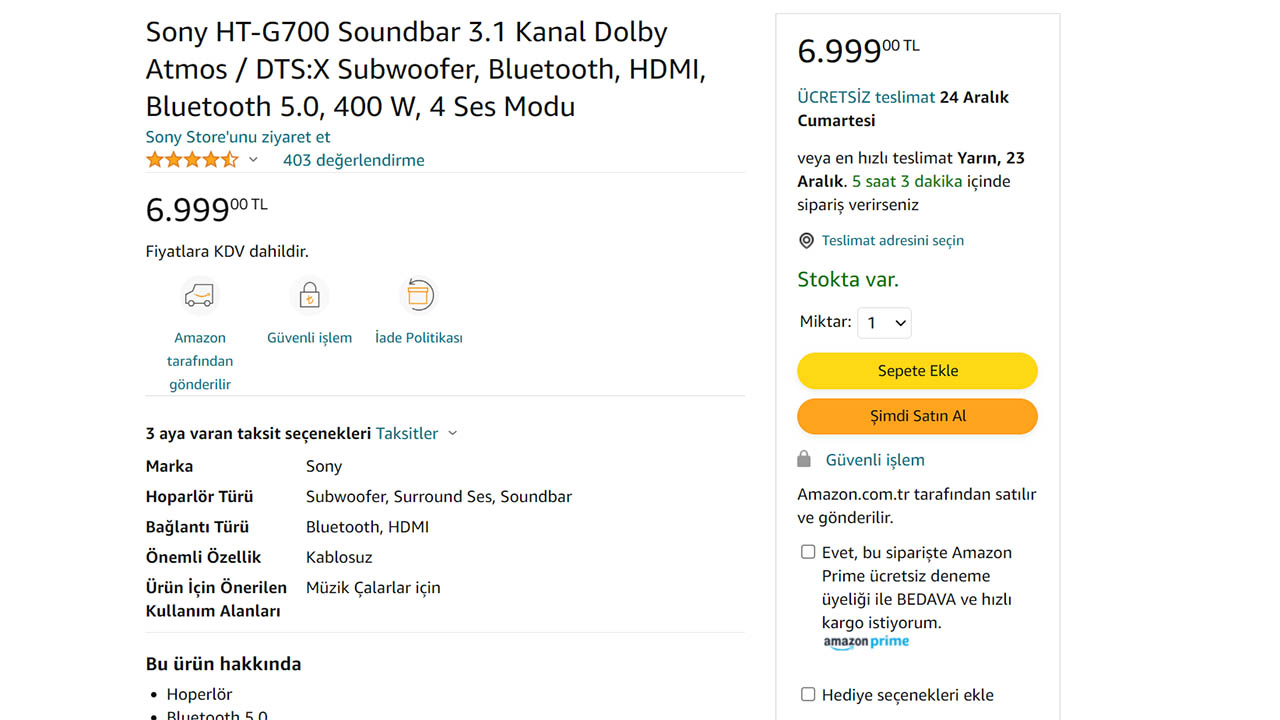Click the Güvenli işlem link in buy box
Screen dimensions: 1280x720
pos(875,460)
